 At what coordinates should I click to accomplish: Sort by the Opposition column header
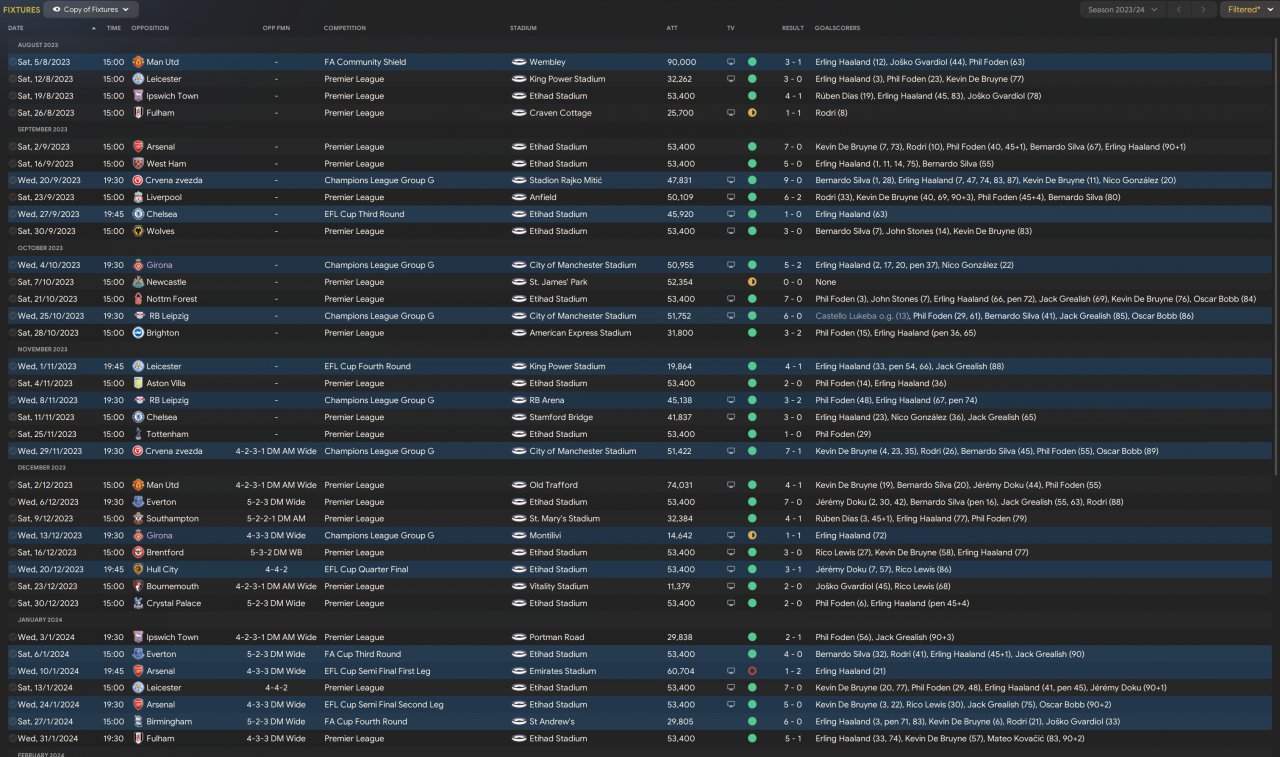coord(150,28)
